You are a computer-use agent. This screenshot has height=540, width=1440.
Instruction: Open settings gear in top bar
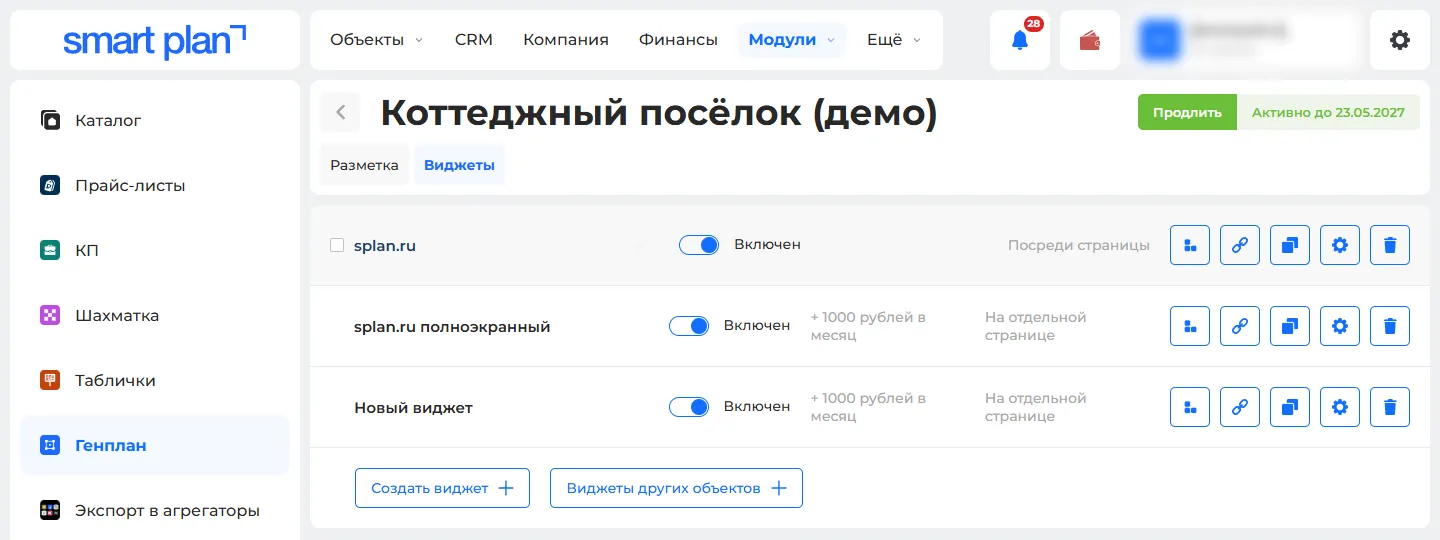[1400, 40]
